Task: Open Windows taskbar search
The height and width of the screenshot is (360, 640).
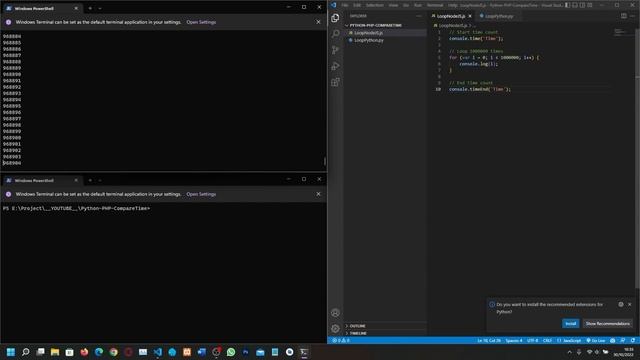Action: (25, 352)
